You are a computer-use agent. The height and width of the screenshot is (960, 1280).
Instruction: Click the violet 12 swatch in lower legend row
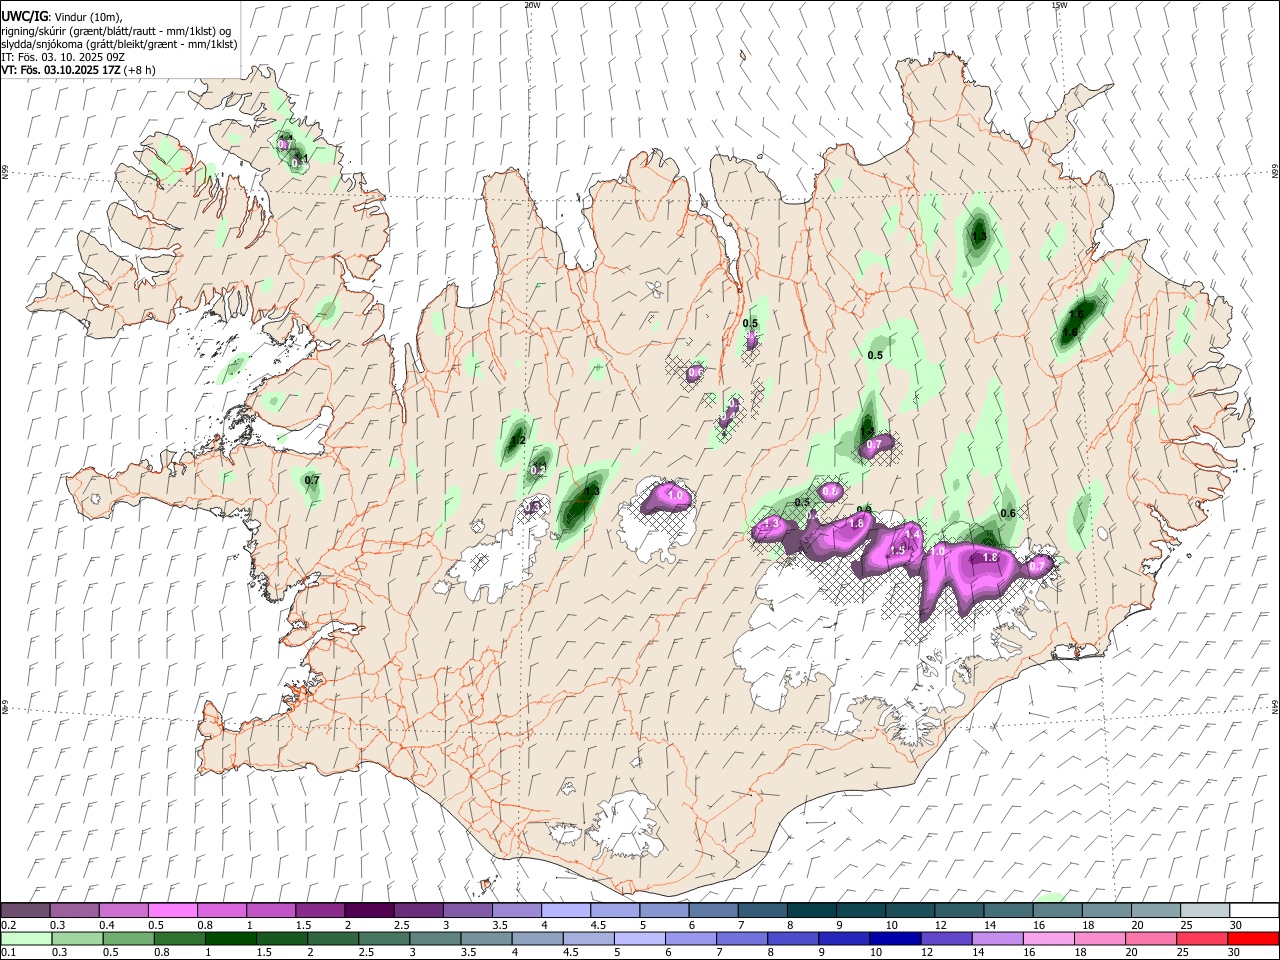pos(944,939)
